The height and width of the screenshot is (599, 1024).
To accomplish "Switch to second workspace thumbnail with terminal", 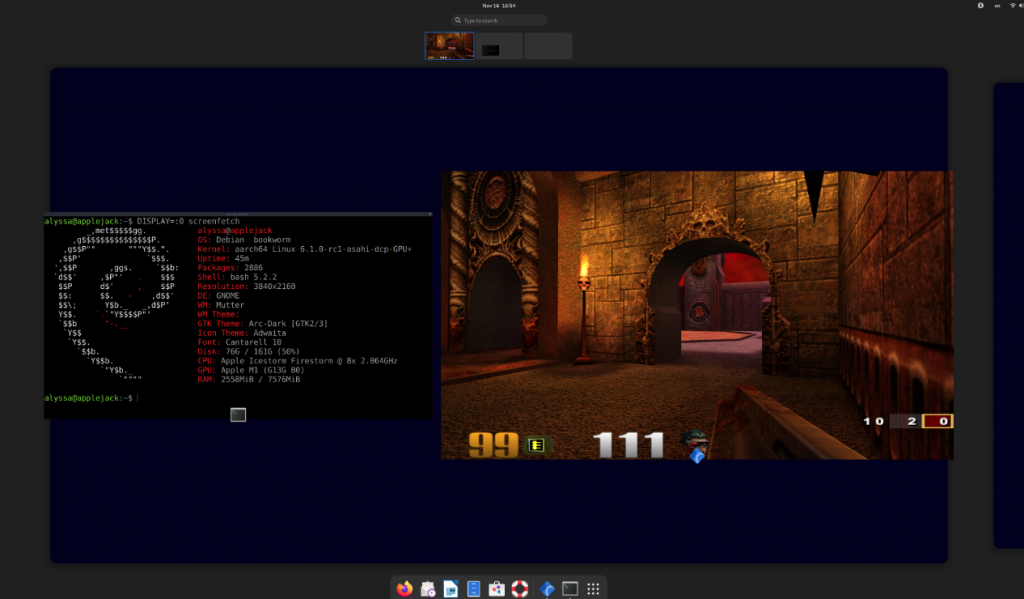I will point(499,46).
